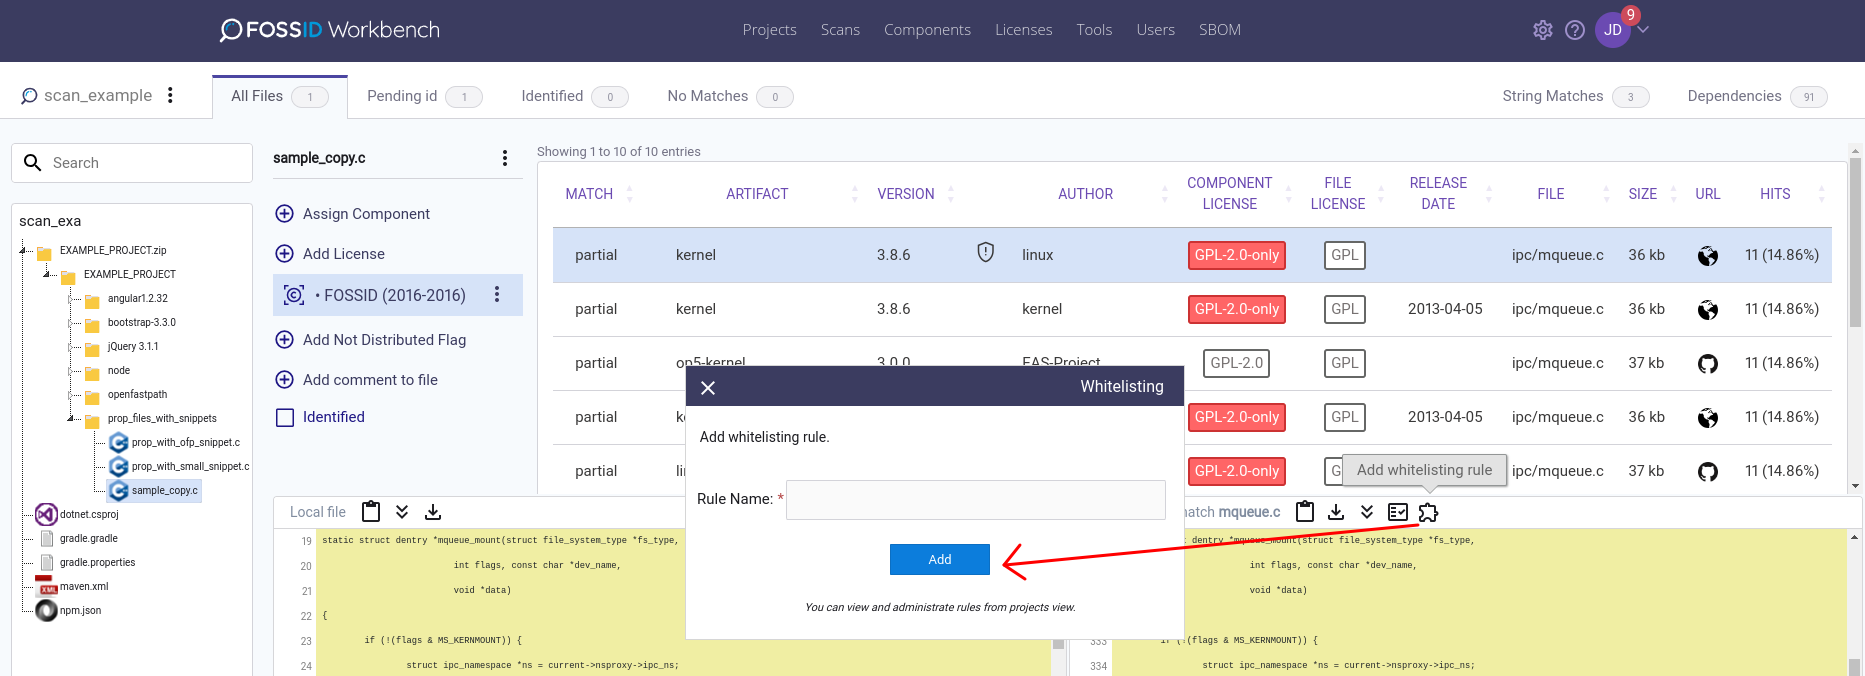Open the dropdown arrow next to the JD avatar
Screen dimensions: 1865x676
click(x=1643, y=30)
